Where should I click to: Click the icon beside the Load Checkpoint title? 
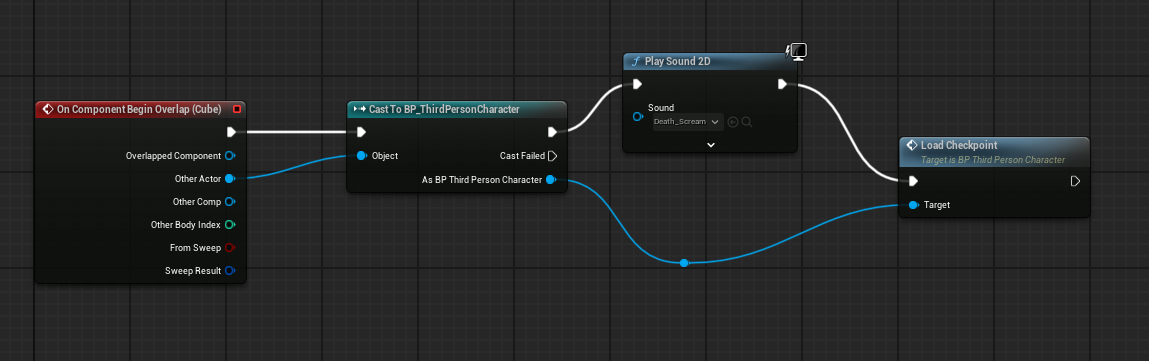click(912, 145)
